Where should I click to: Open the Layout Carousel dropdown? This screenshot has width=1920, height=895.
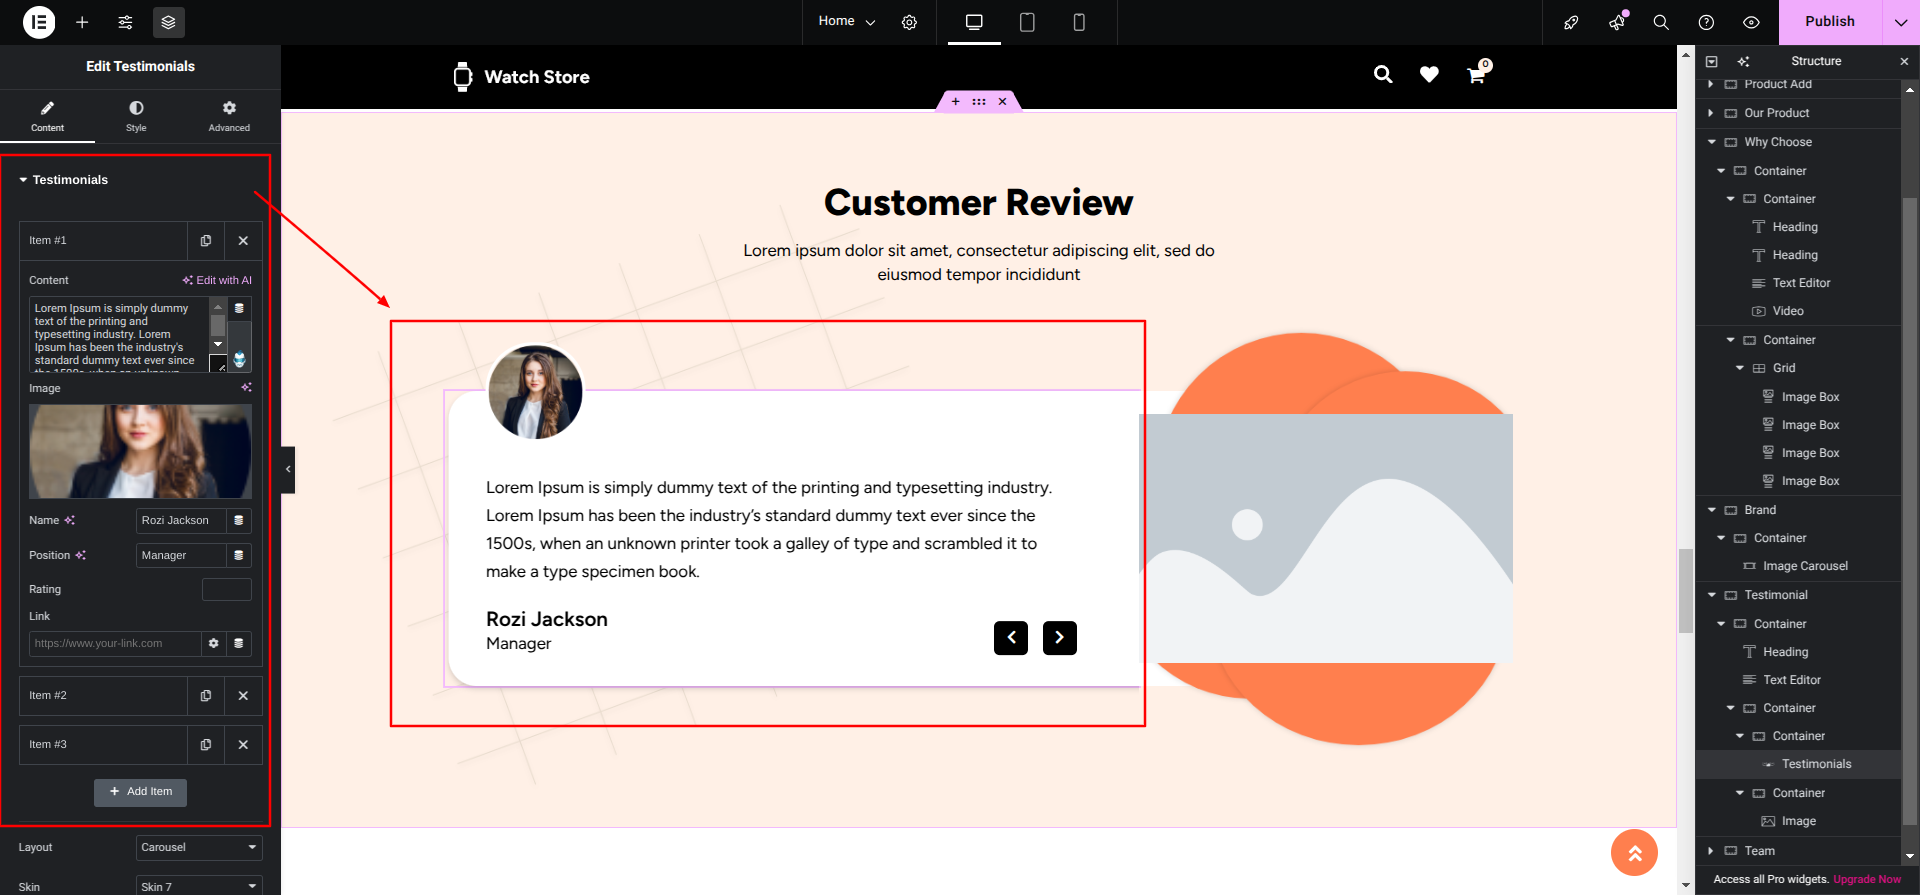[199, 848]
